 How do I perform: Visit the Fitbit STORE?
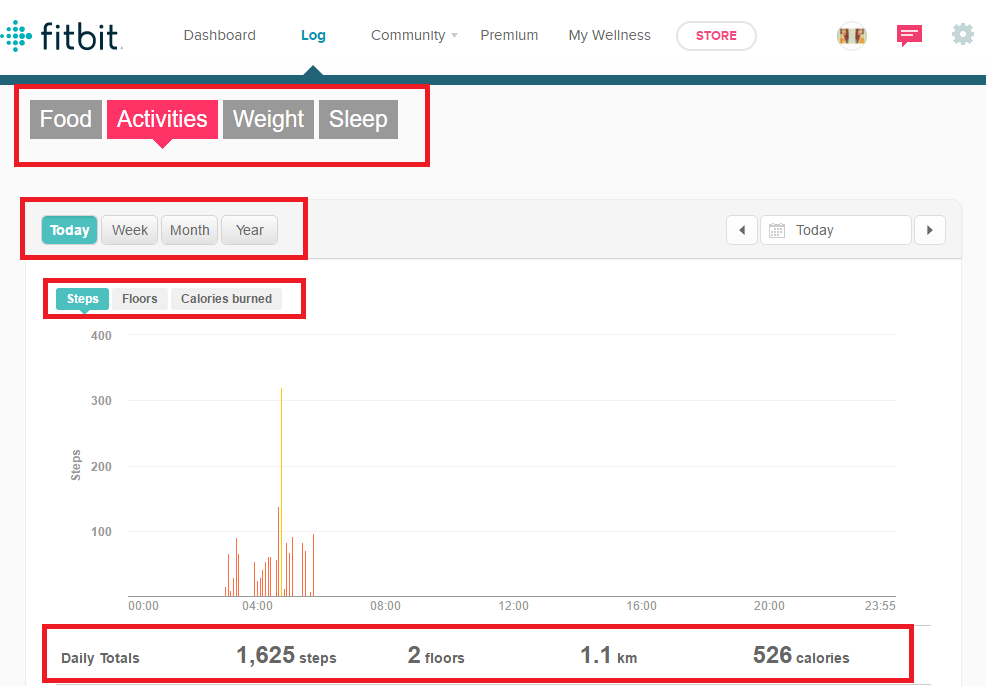point(716,36)
